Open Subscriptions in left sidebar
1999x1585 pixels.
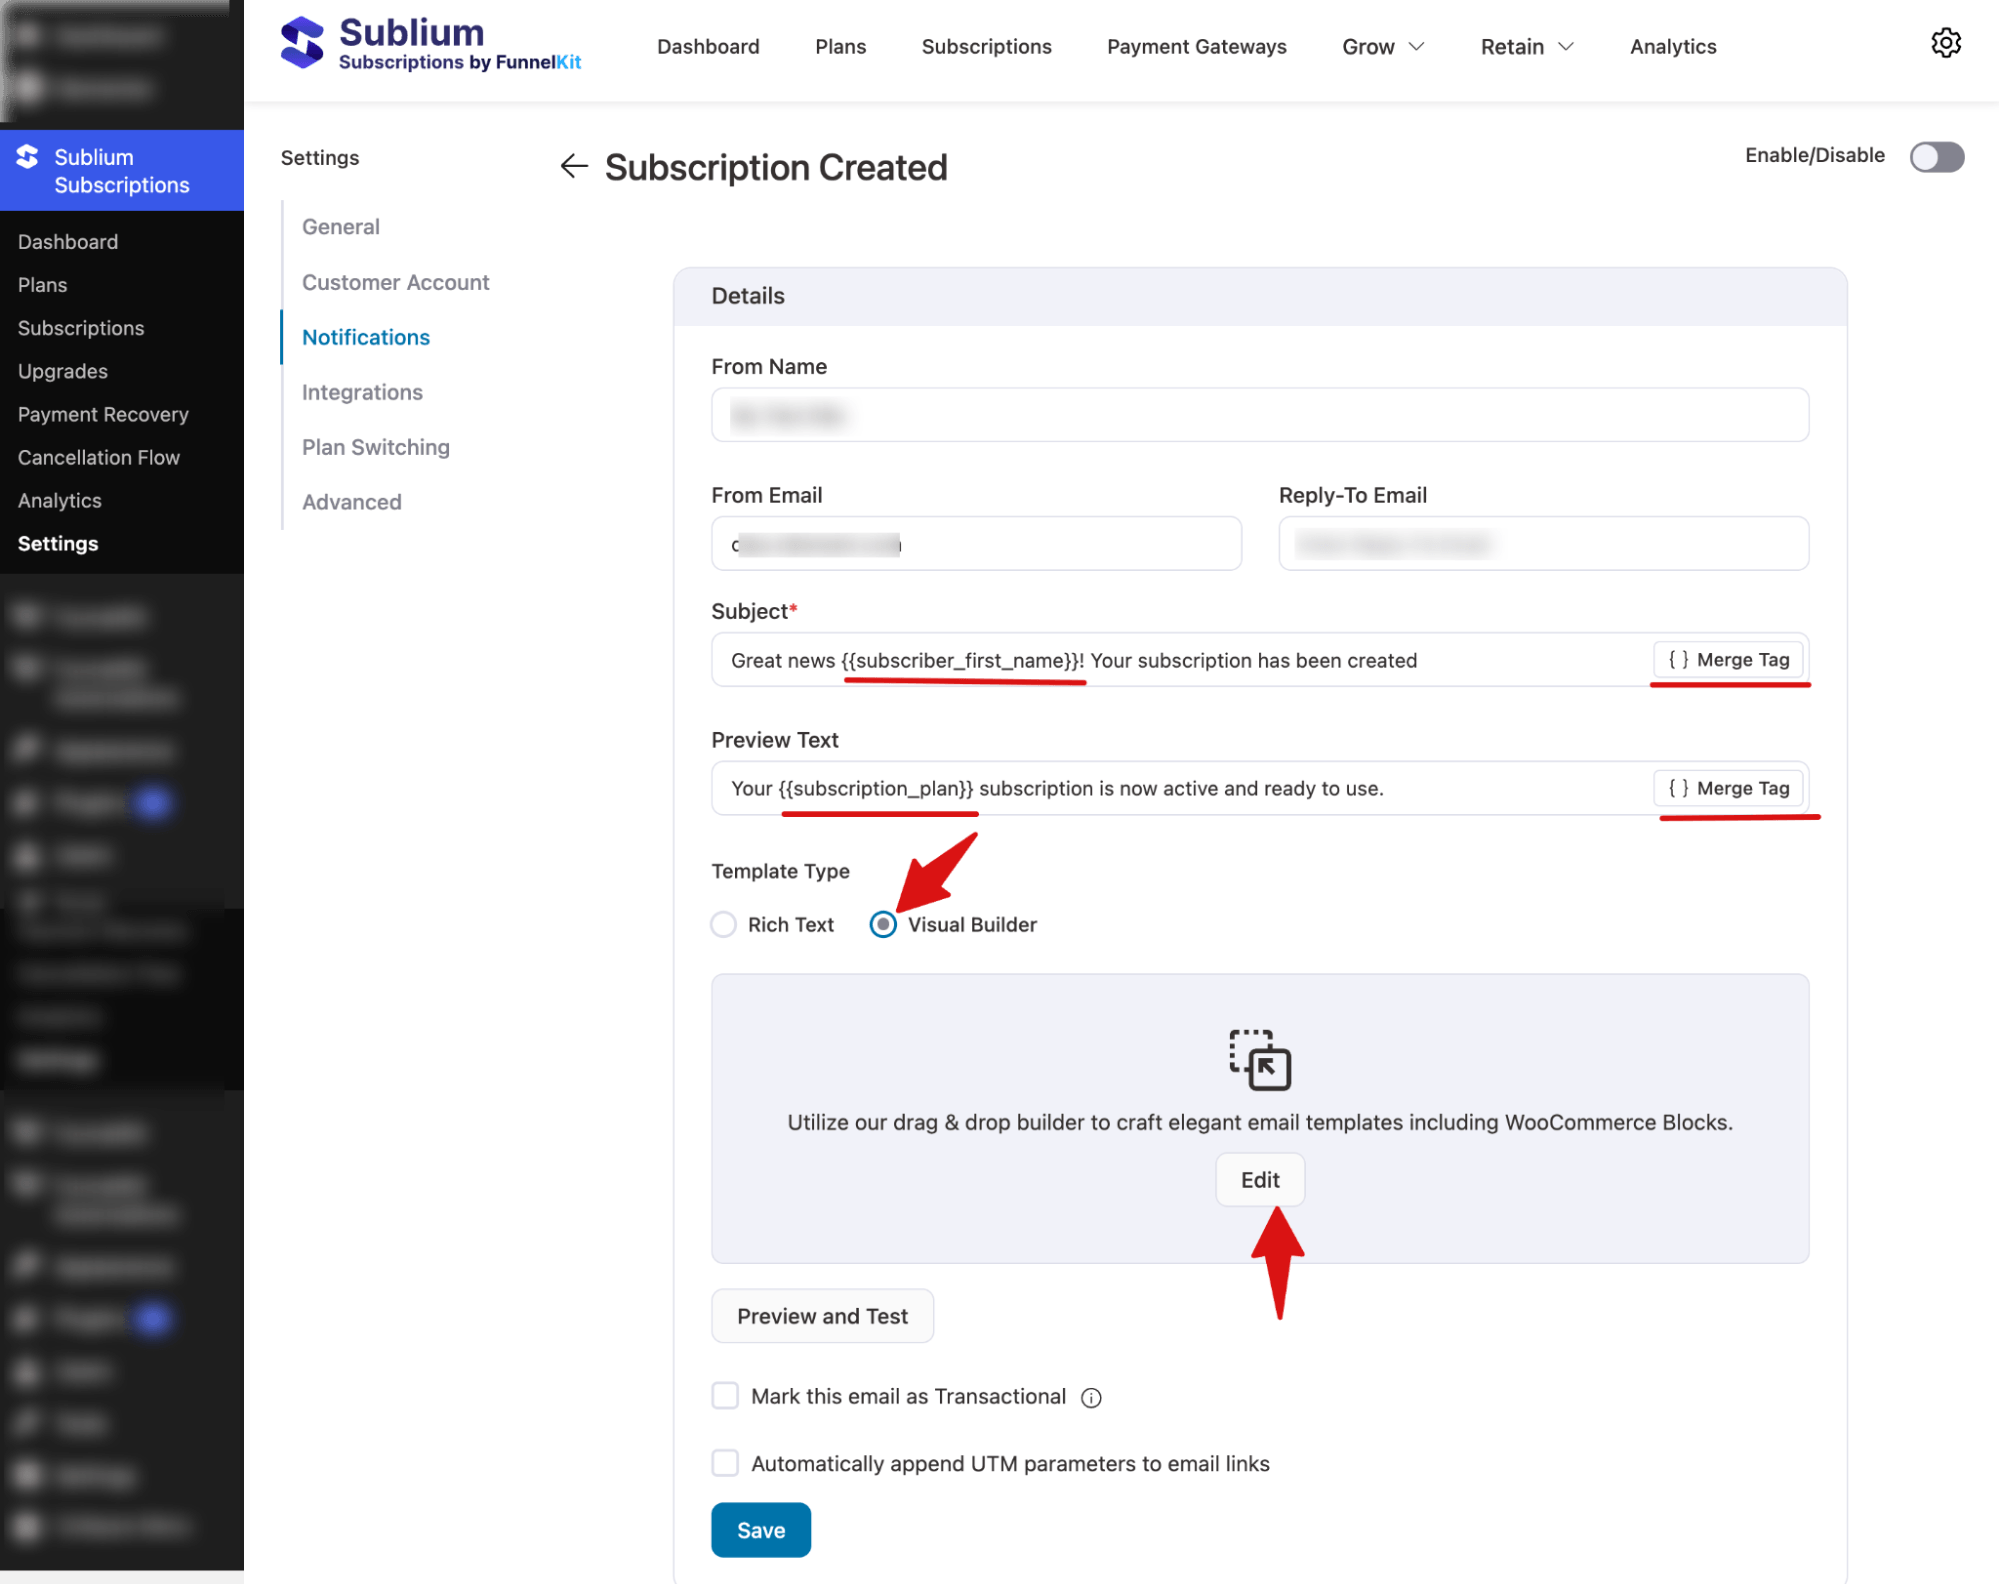pyautogui.click(x=81, y=328)
